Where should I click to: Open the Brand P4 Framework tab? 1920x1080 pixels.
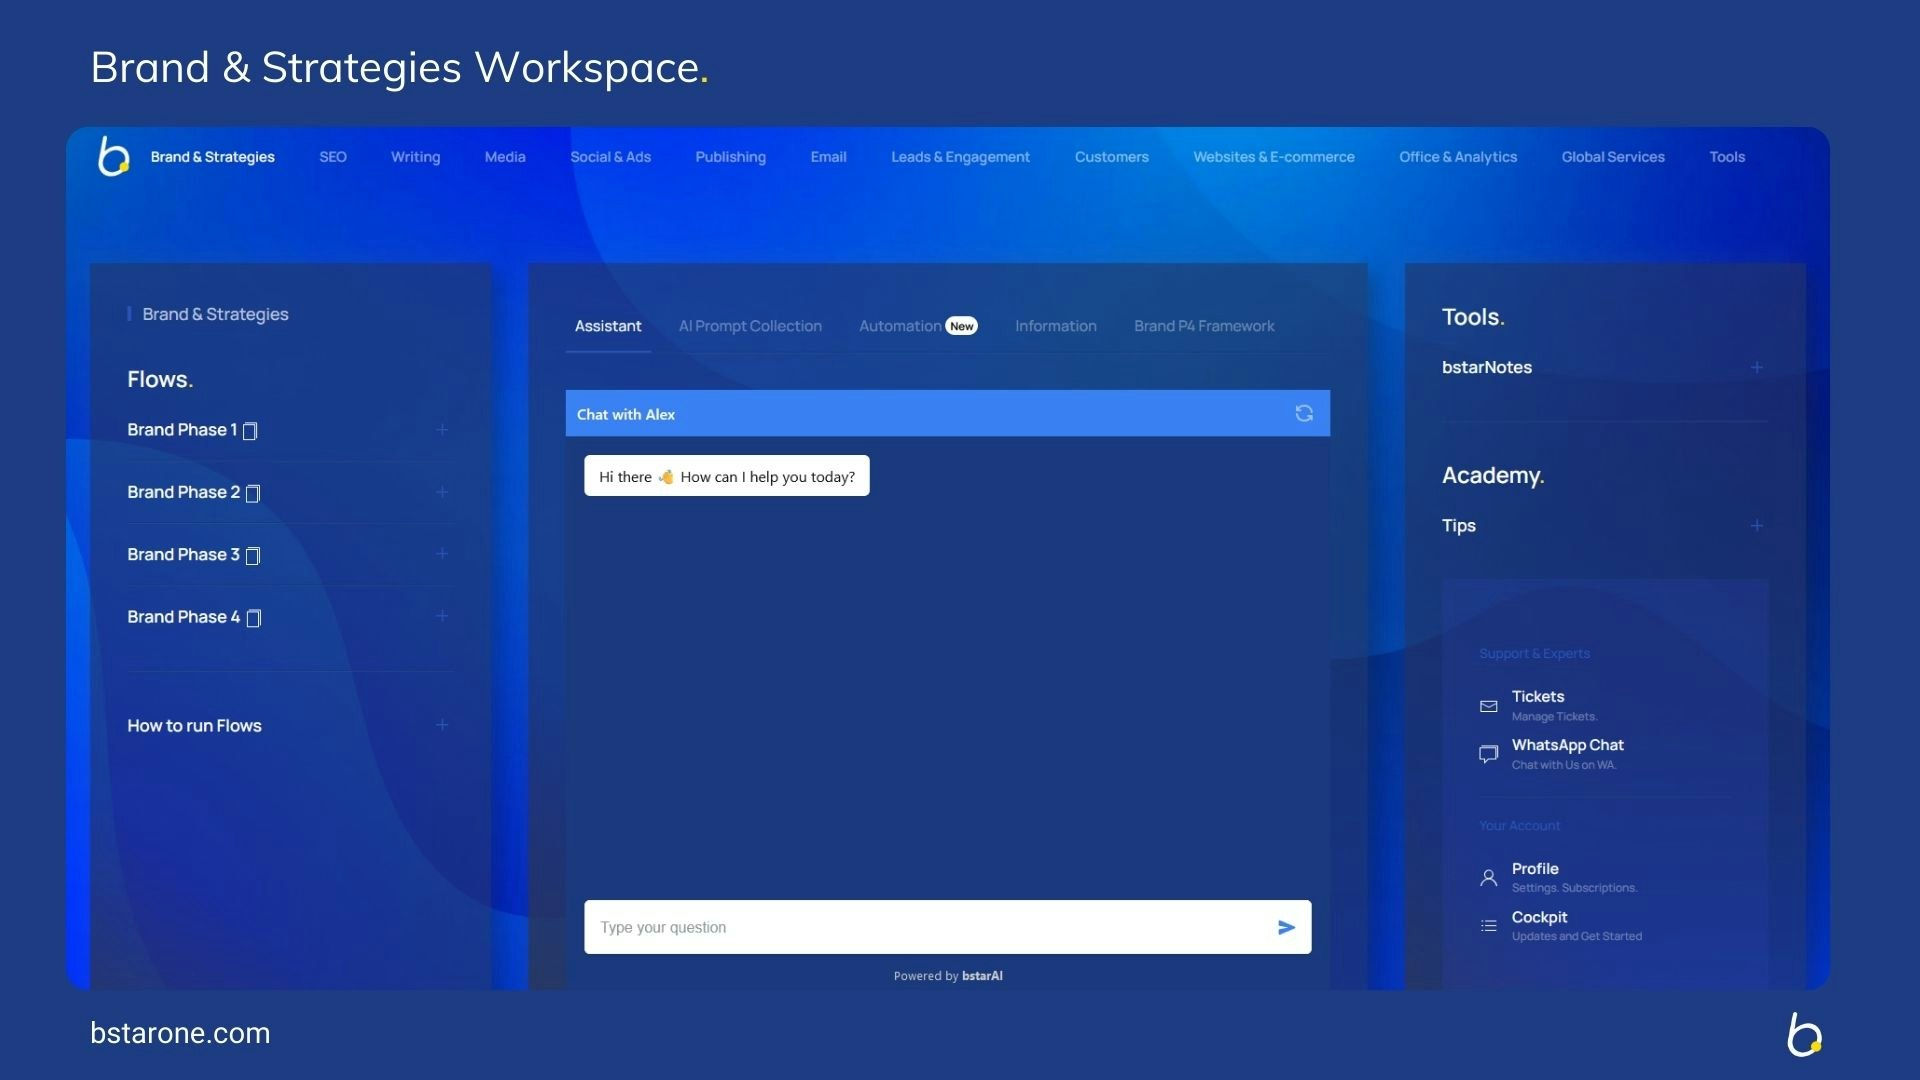1204,326
